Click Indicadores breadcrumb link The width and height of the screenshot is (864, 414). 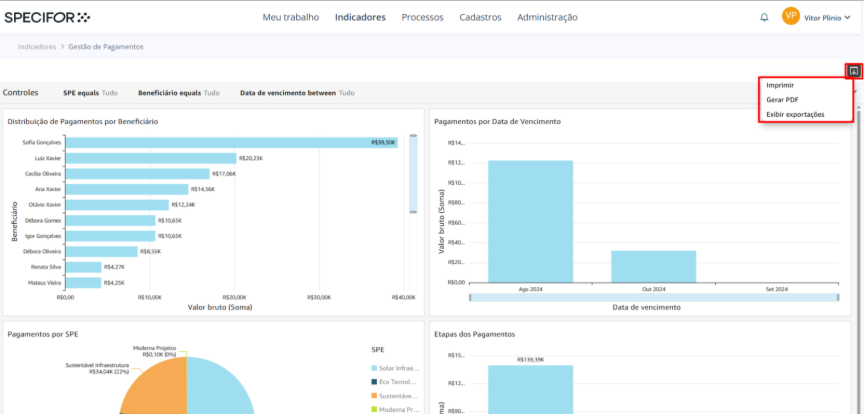37,47
